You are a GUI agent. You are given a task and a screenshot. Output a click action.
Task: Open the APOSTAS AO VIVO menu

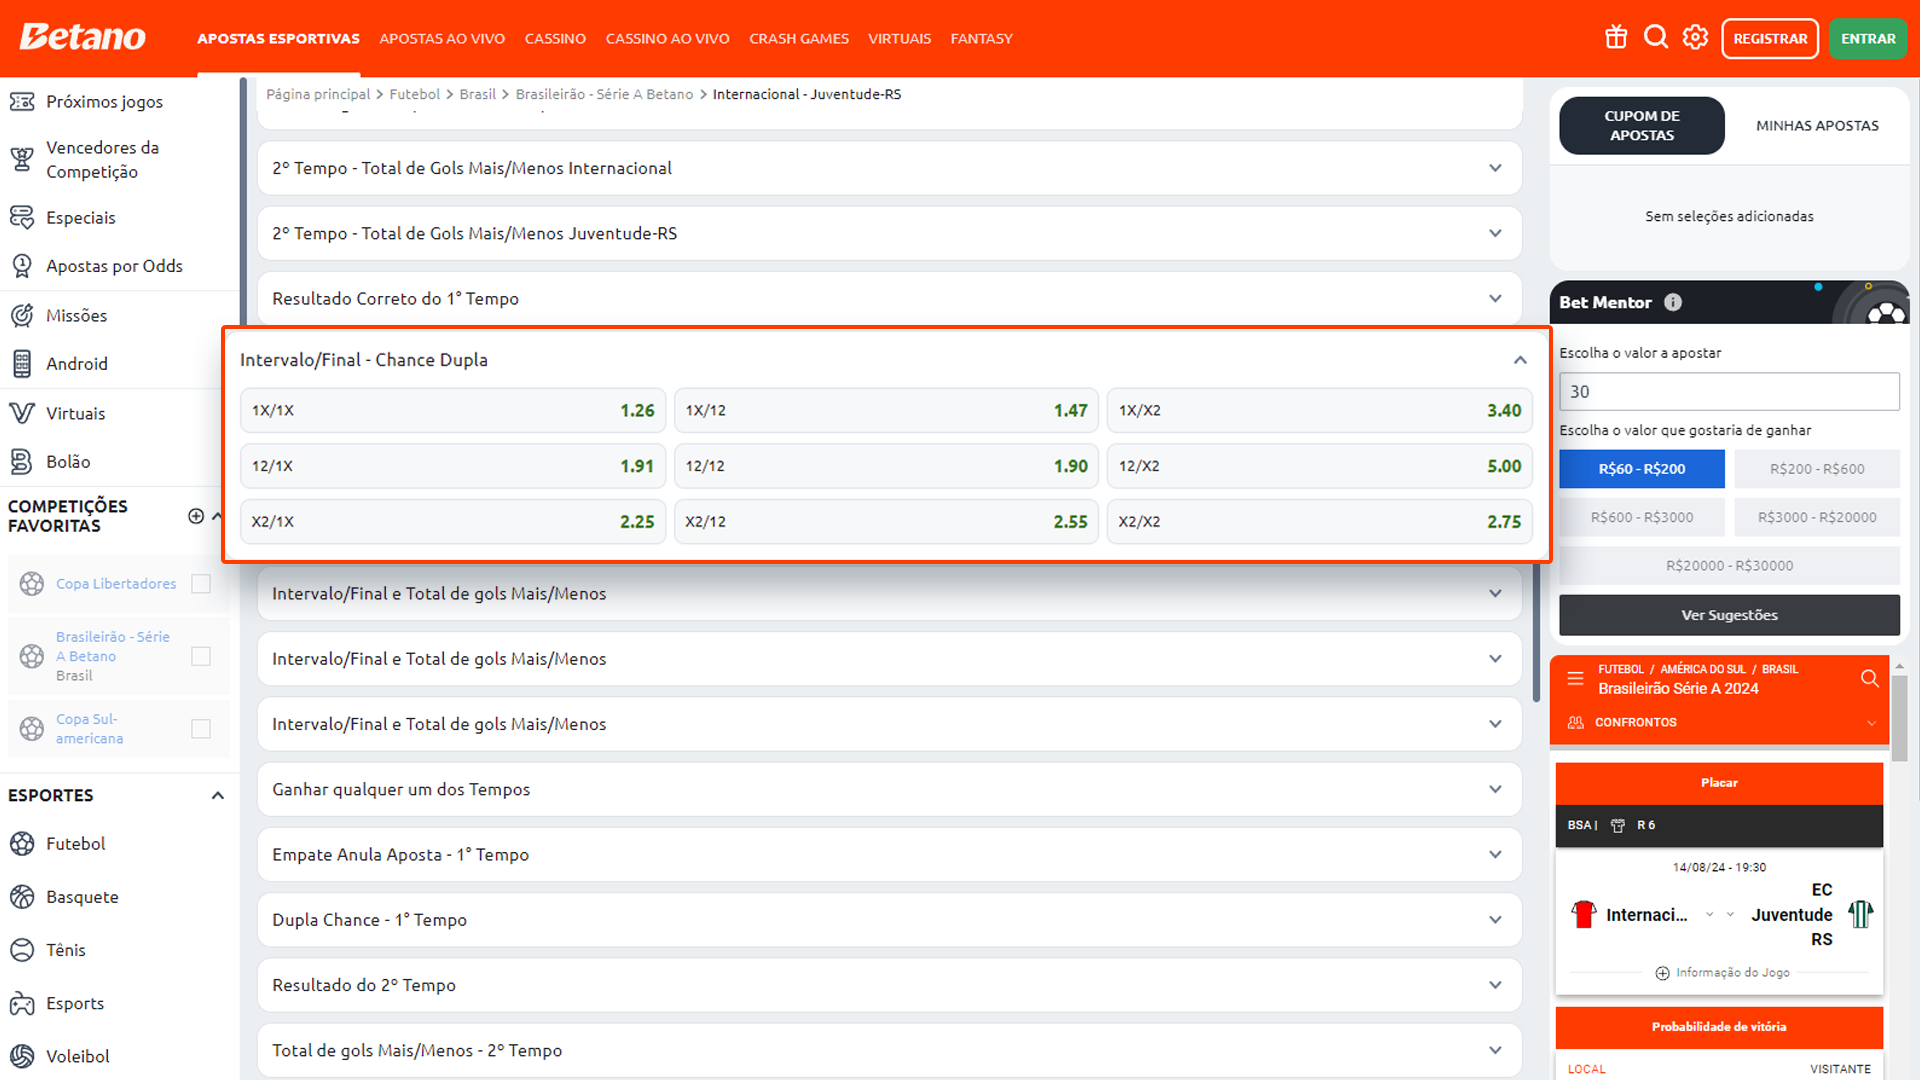tap(442, 38)
